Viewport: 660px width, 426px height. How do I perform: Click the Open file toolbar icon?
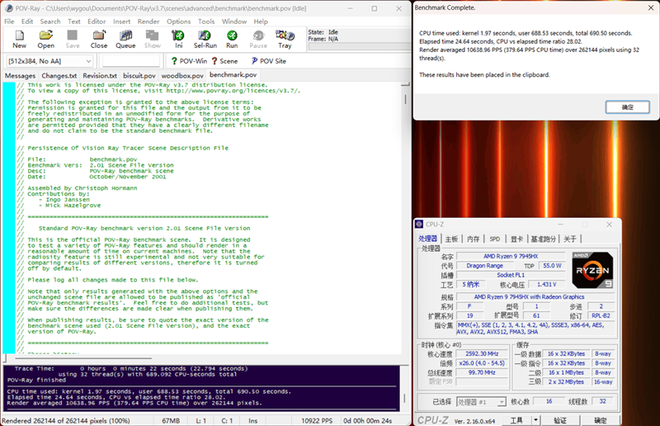(x=46, y=38)
